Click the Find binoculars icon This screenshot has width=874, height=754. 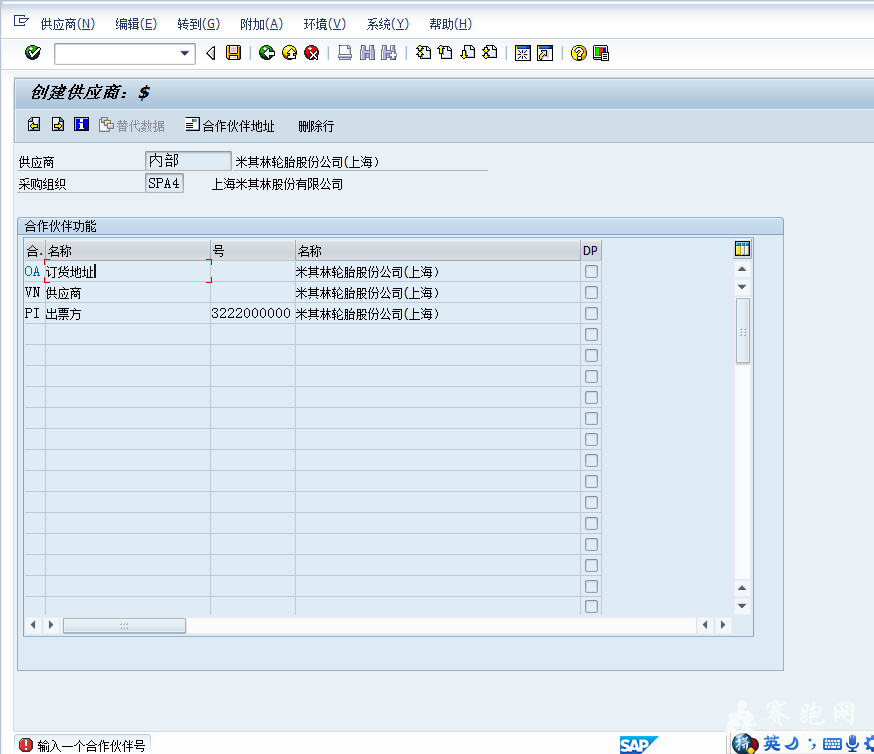(x=367, y=53)
